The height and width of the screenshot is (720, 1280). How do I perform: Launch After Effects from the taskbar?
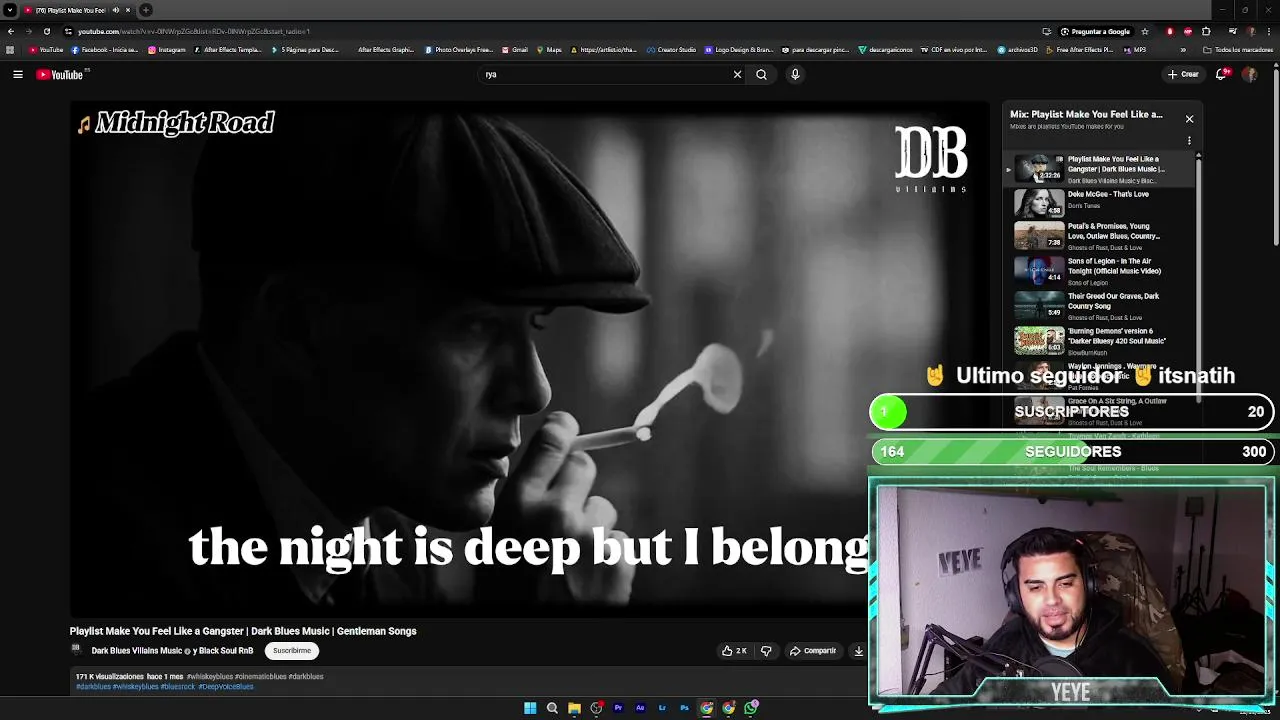[640, 708]
